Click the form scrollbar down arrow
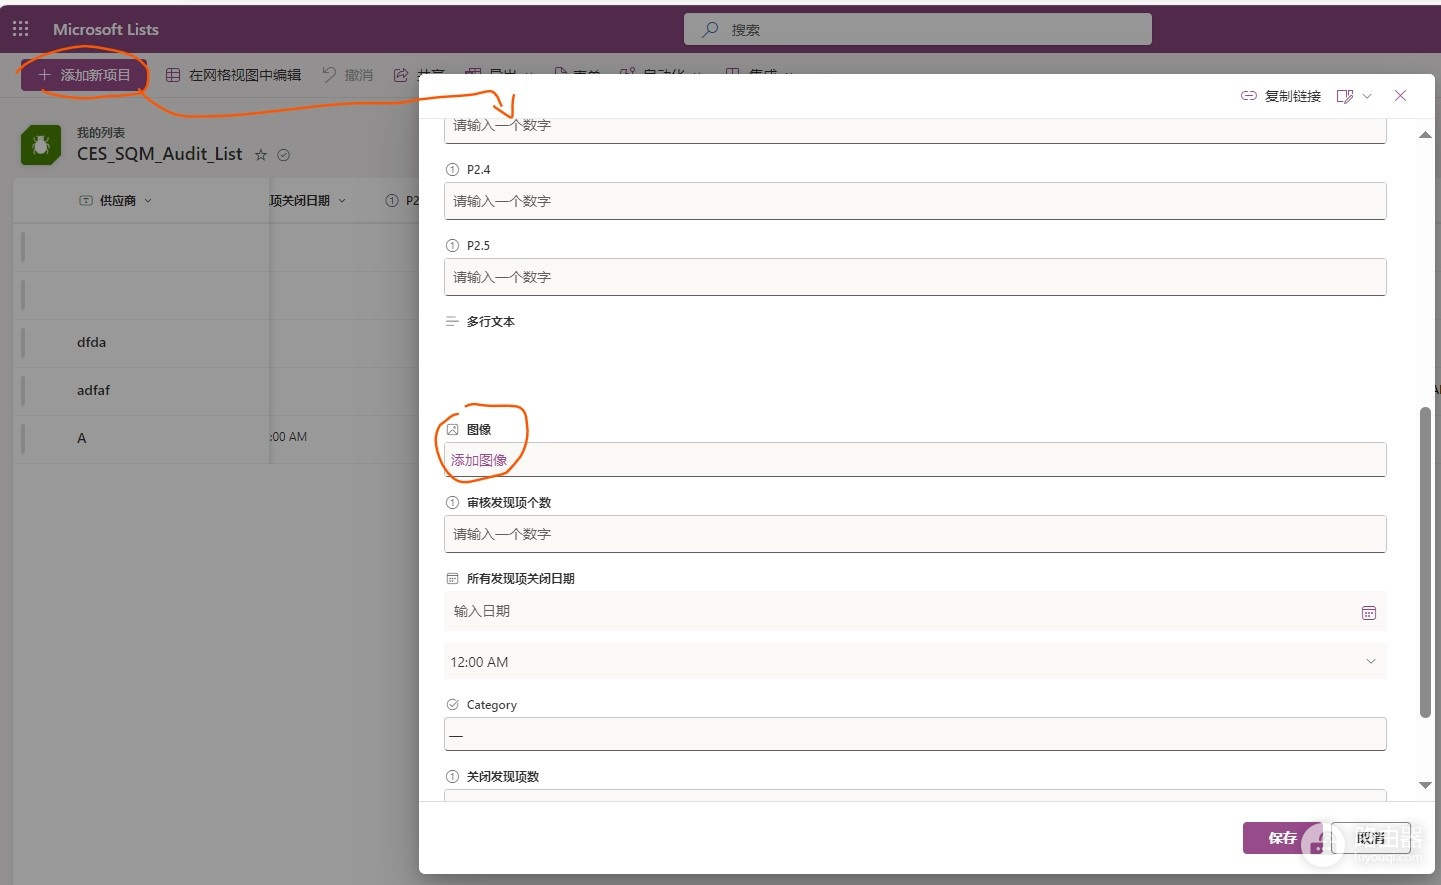 coord(1425,785)
